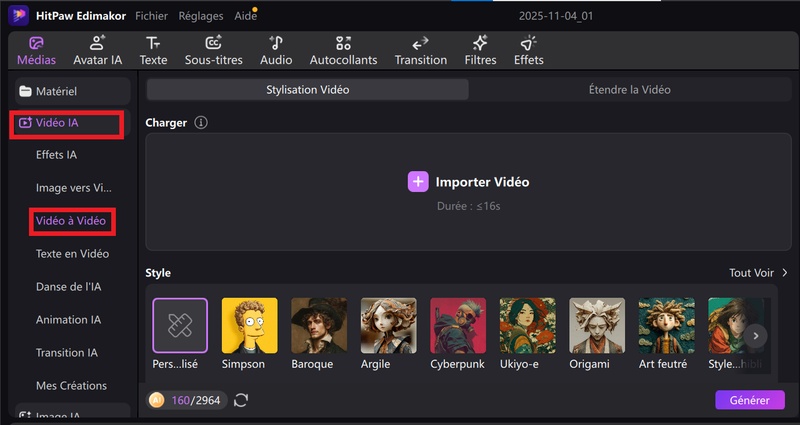
Task: Expand Tout Voir styles list
Action: [758, 272]
